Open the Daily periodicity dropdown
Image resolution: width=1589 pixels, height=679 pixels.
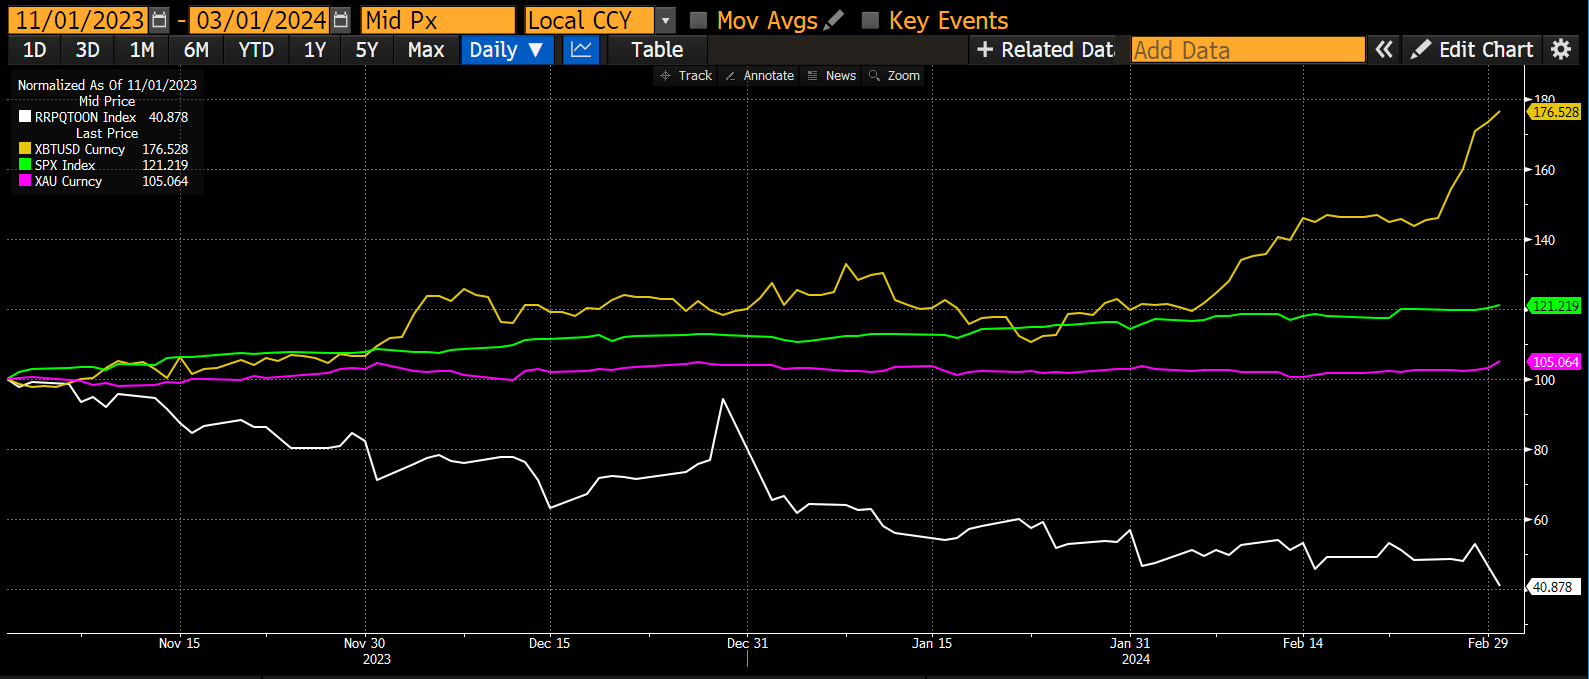click(506, 50)
